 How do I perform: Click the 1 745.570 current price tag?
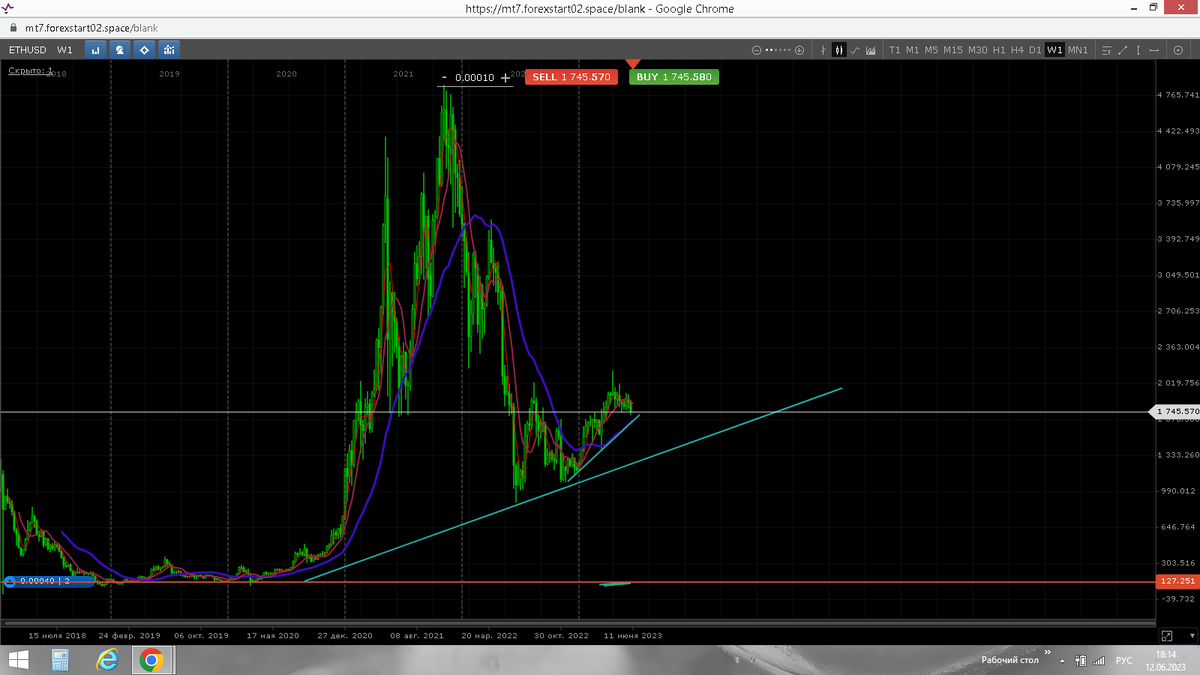tap(1176, 412)
